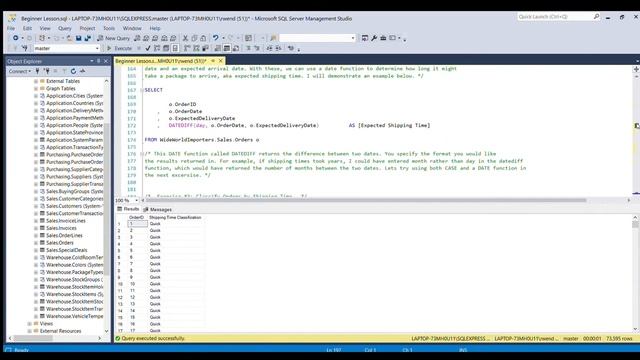Click the Shipping Time Classification column header
Image resolution: width=640 pixels, height=360 pixels.
point(175,218)
